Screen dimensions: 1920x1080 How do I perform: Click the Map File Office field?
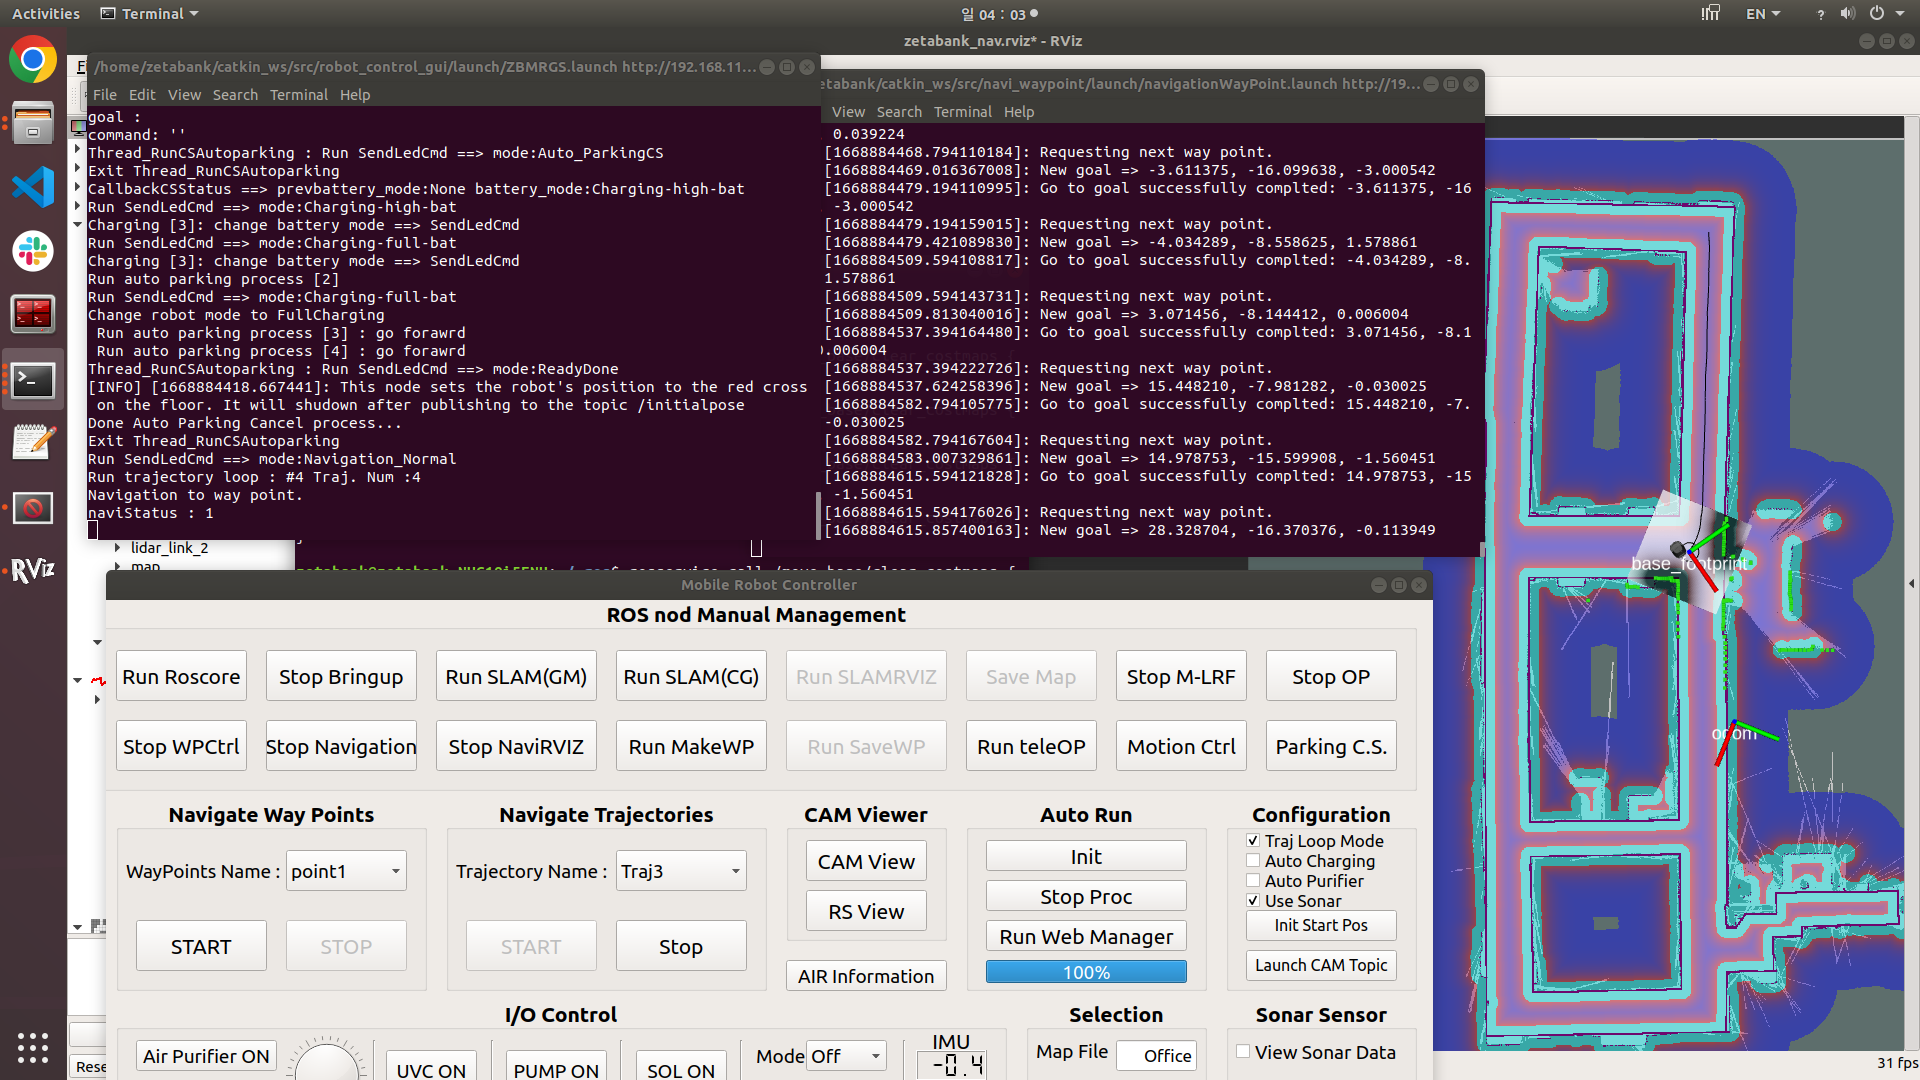pos(1156,1055)
